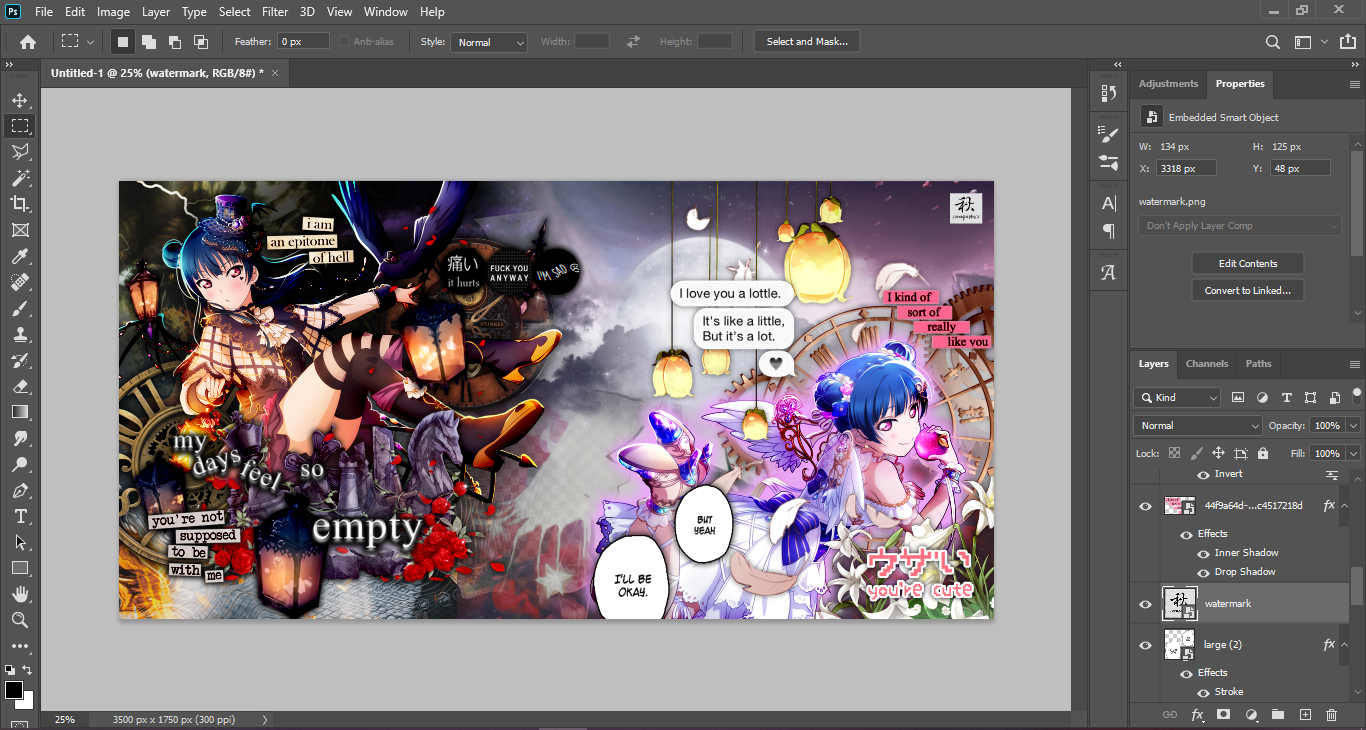This screenshot has width=1366, height=730.
Task: Open the blend mode Normal dropdown
Action: 1198,425
